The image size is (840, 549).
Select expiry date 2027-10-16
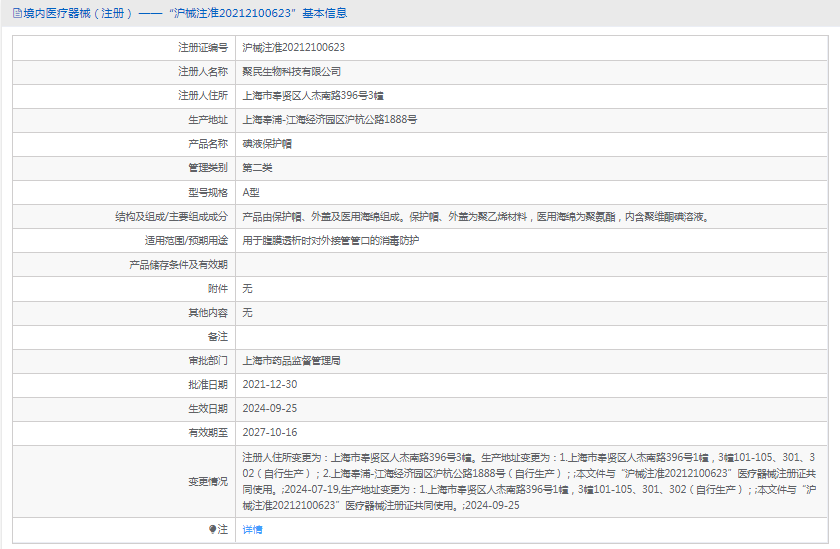pos(269,433)
